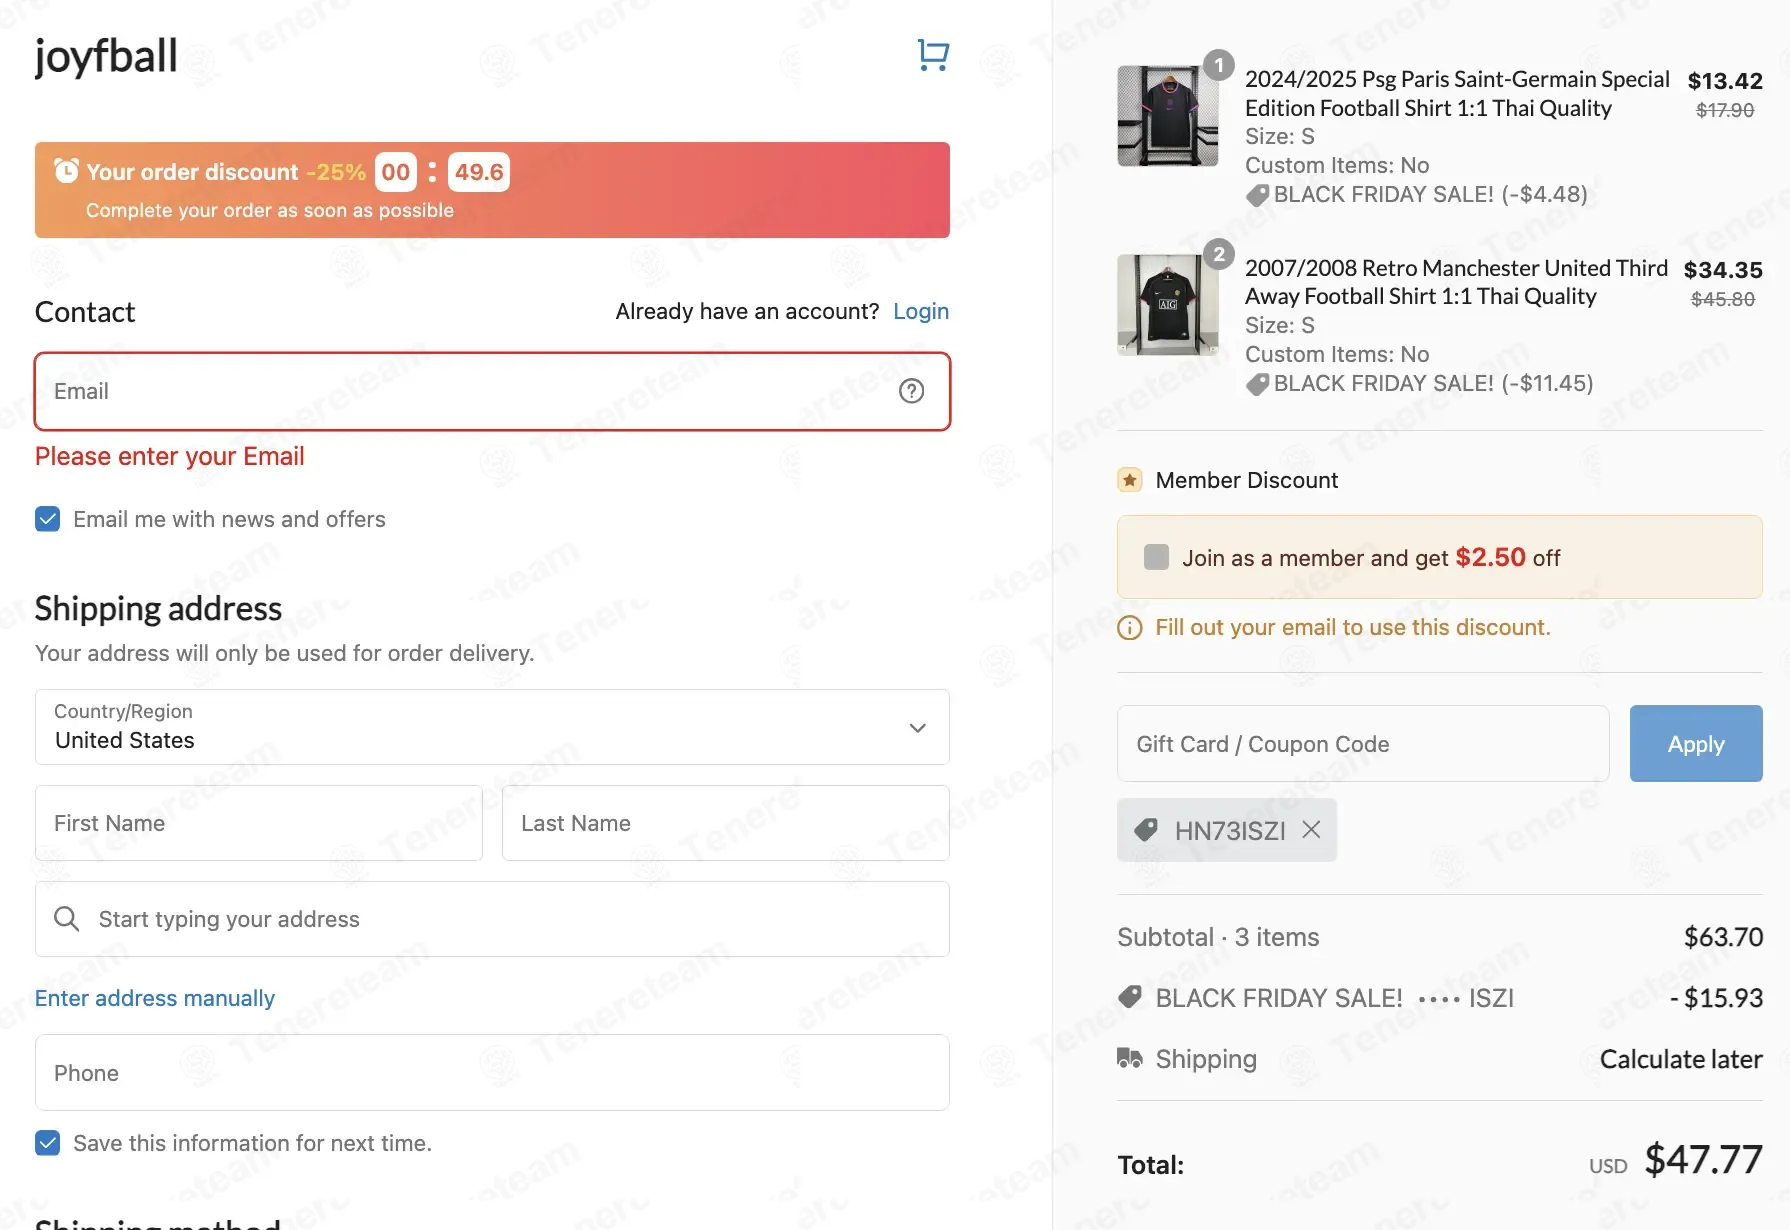
Task: Remove coupon HN73ISZI with the X
Action: (x=1311, y=830)
